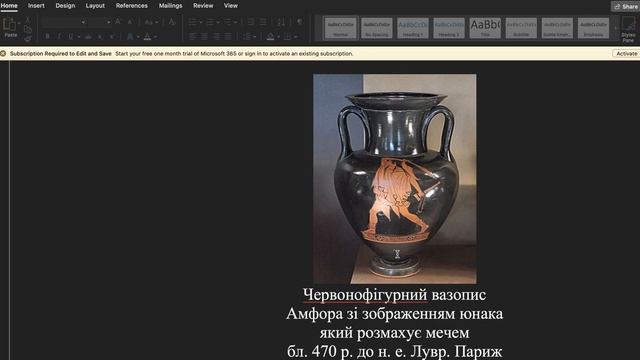Align text to the right
Screen dimensions: 640x360
[x=216, y=37]
